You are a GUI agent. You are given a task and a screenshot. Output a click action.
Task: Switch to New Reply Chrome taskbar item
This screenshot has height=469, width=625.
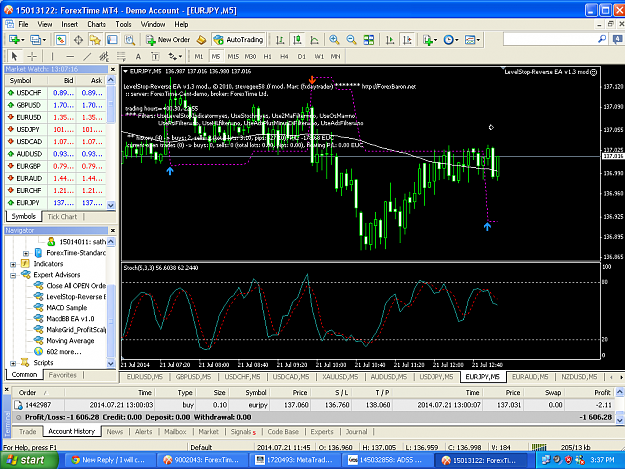coord(108,460)
